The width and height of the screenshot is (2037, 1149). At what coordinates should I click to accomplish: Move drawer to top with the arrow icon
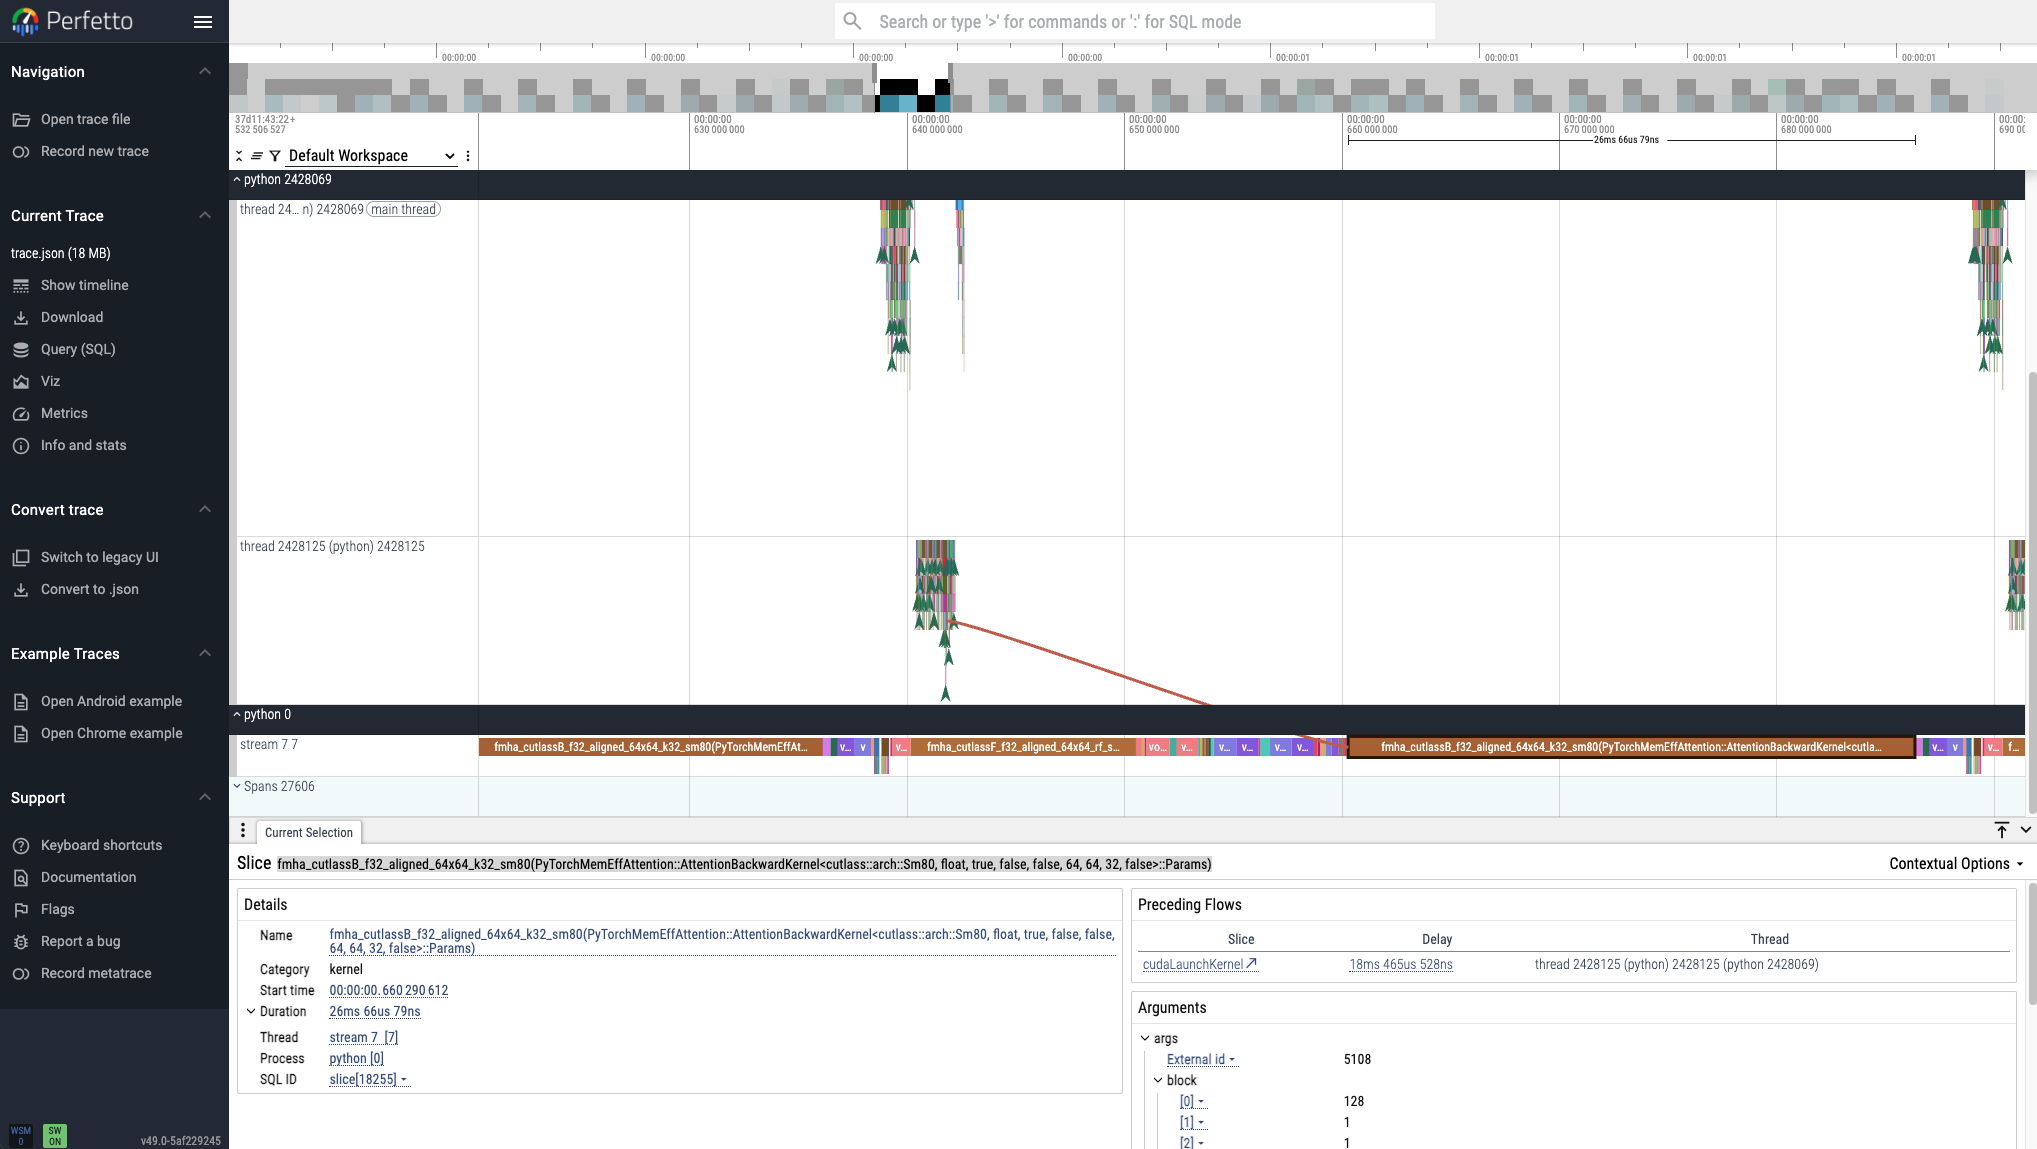click(x=2001, y=830)
